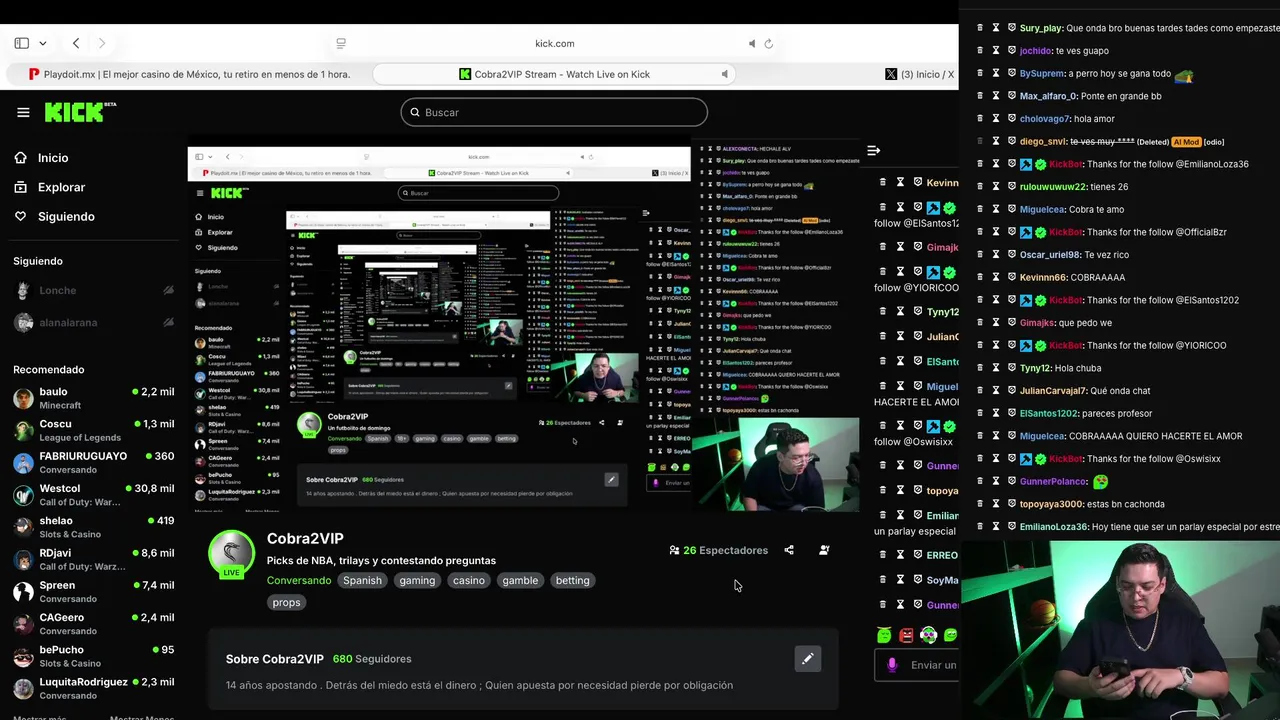The height and width of the screenshot is (720, 1280).
Task: Timeout rulouwuwuw22 with the hourglass icon
Action: (996, 186)
